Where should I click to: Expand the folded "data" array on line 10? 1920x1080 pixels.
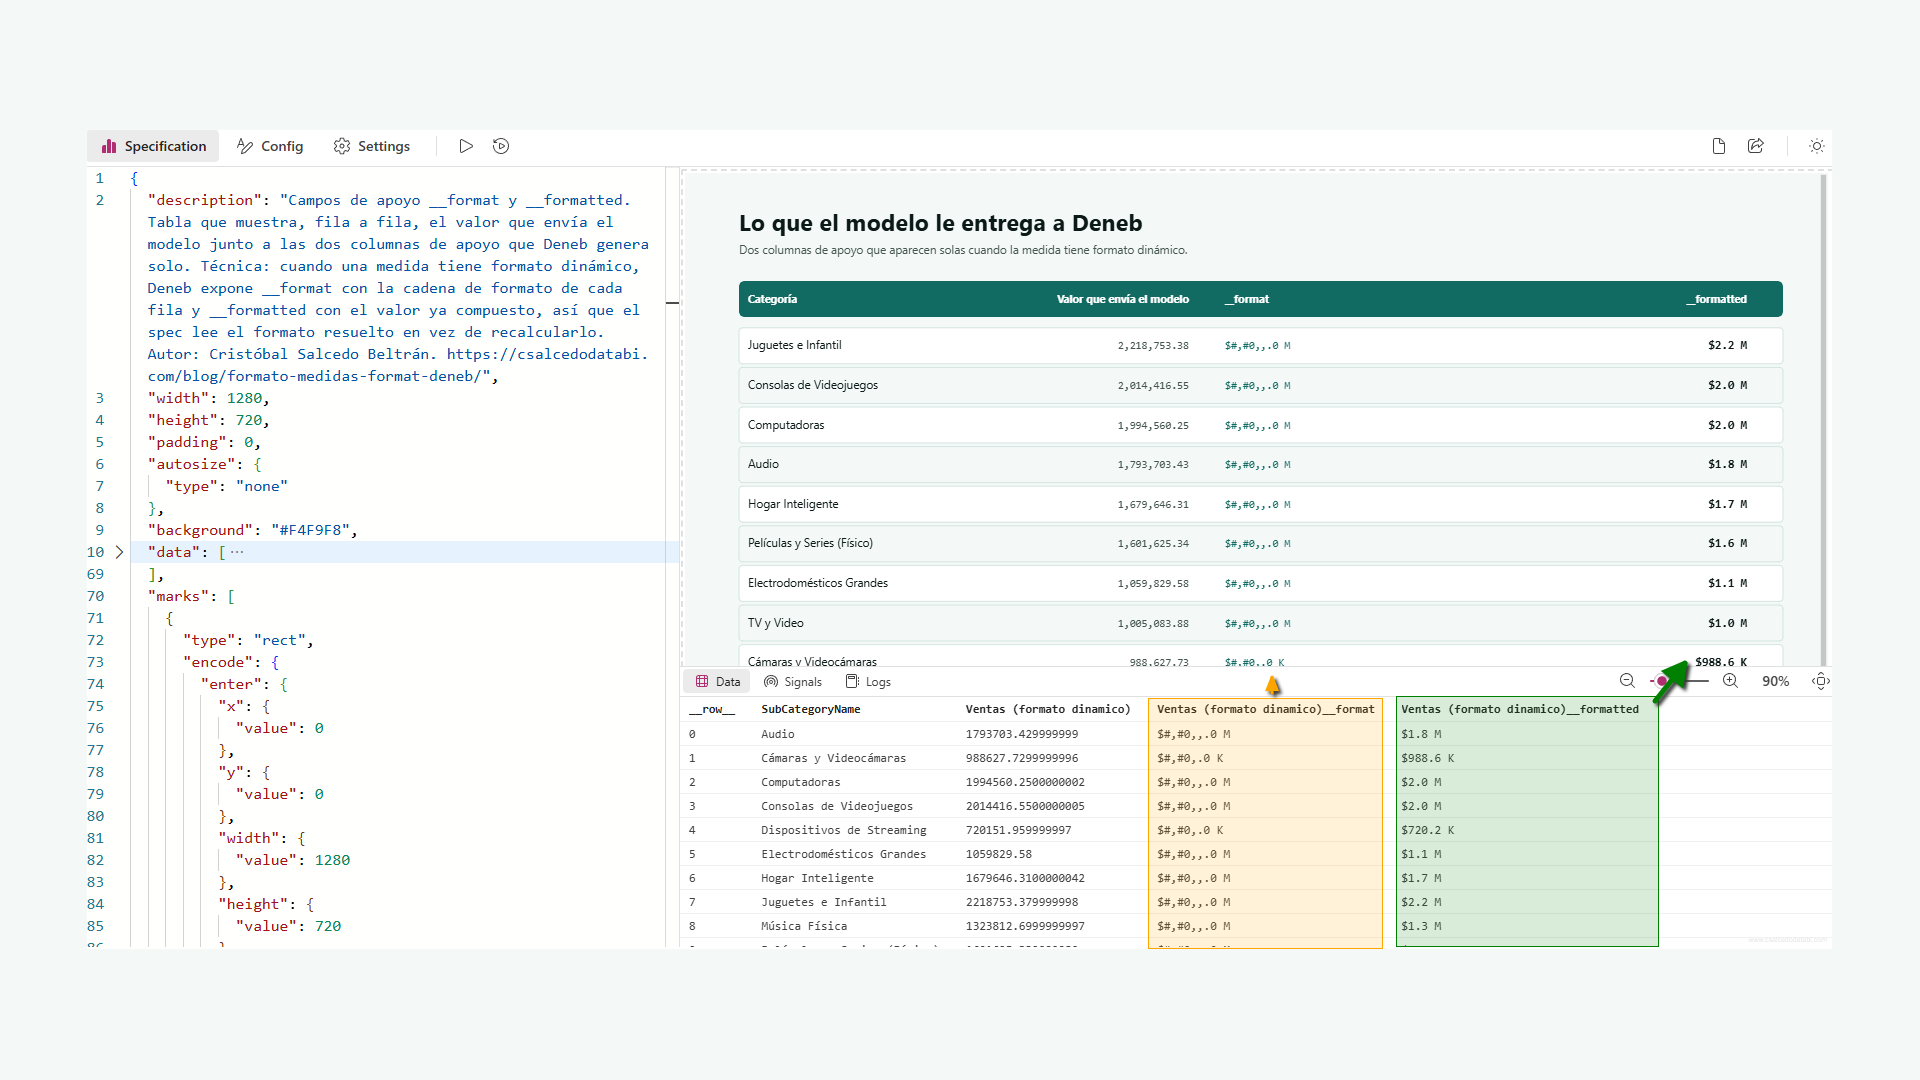pos(119,552)
